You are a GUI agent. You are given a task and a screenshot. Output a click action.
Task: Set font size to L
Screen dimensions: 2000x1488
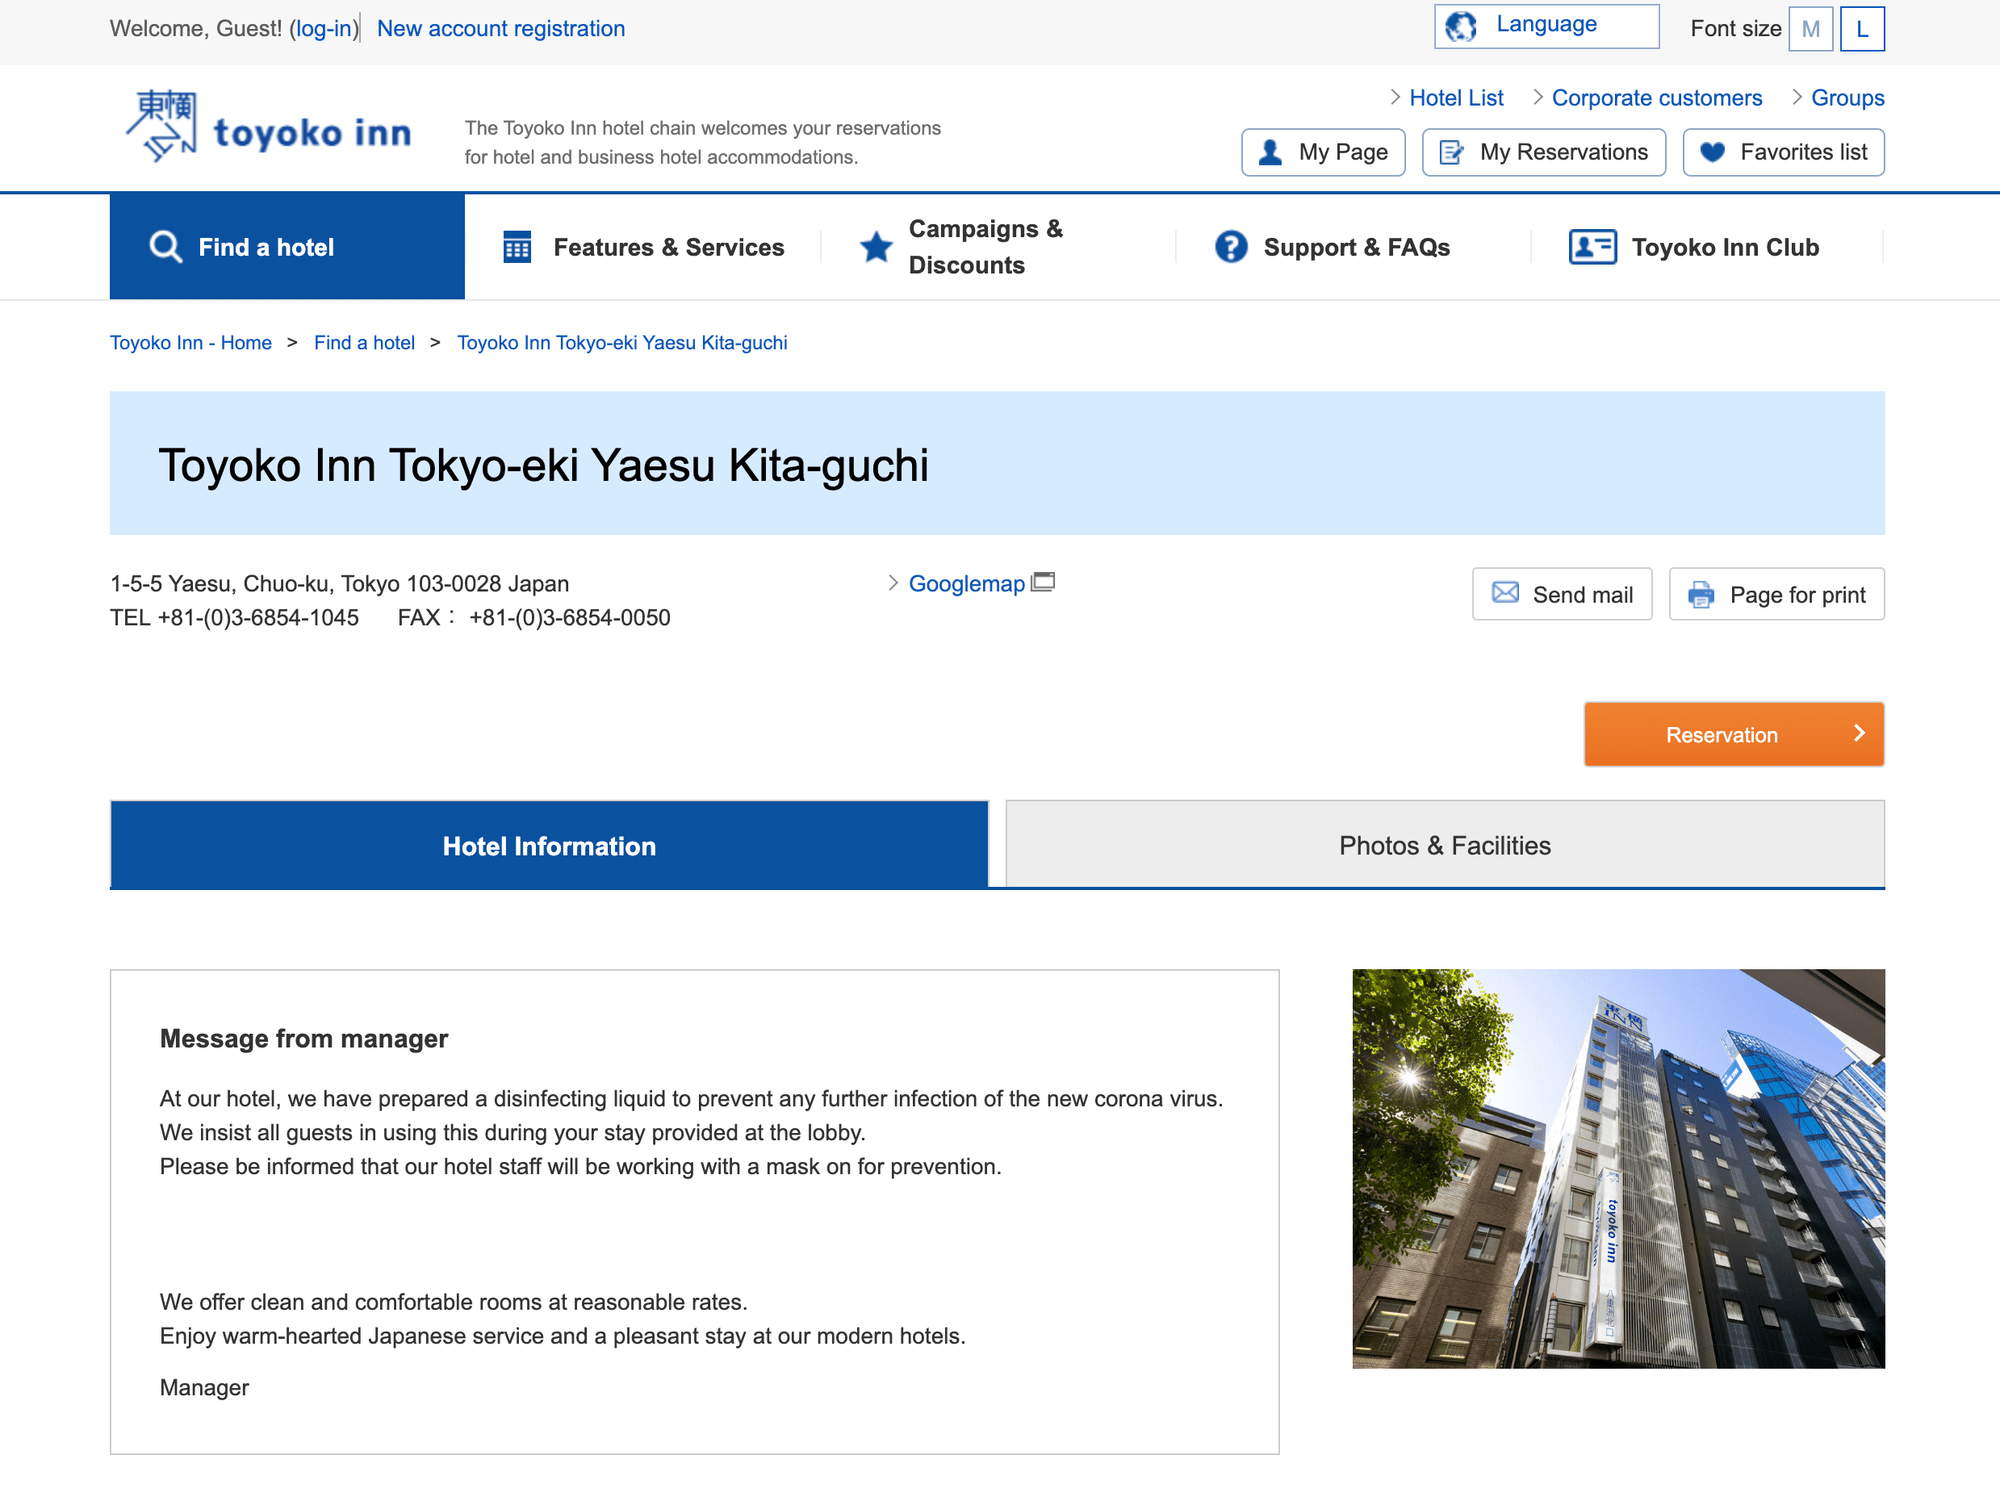[1862, 29]
